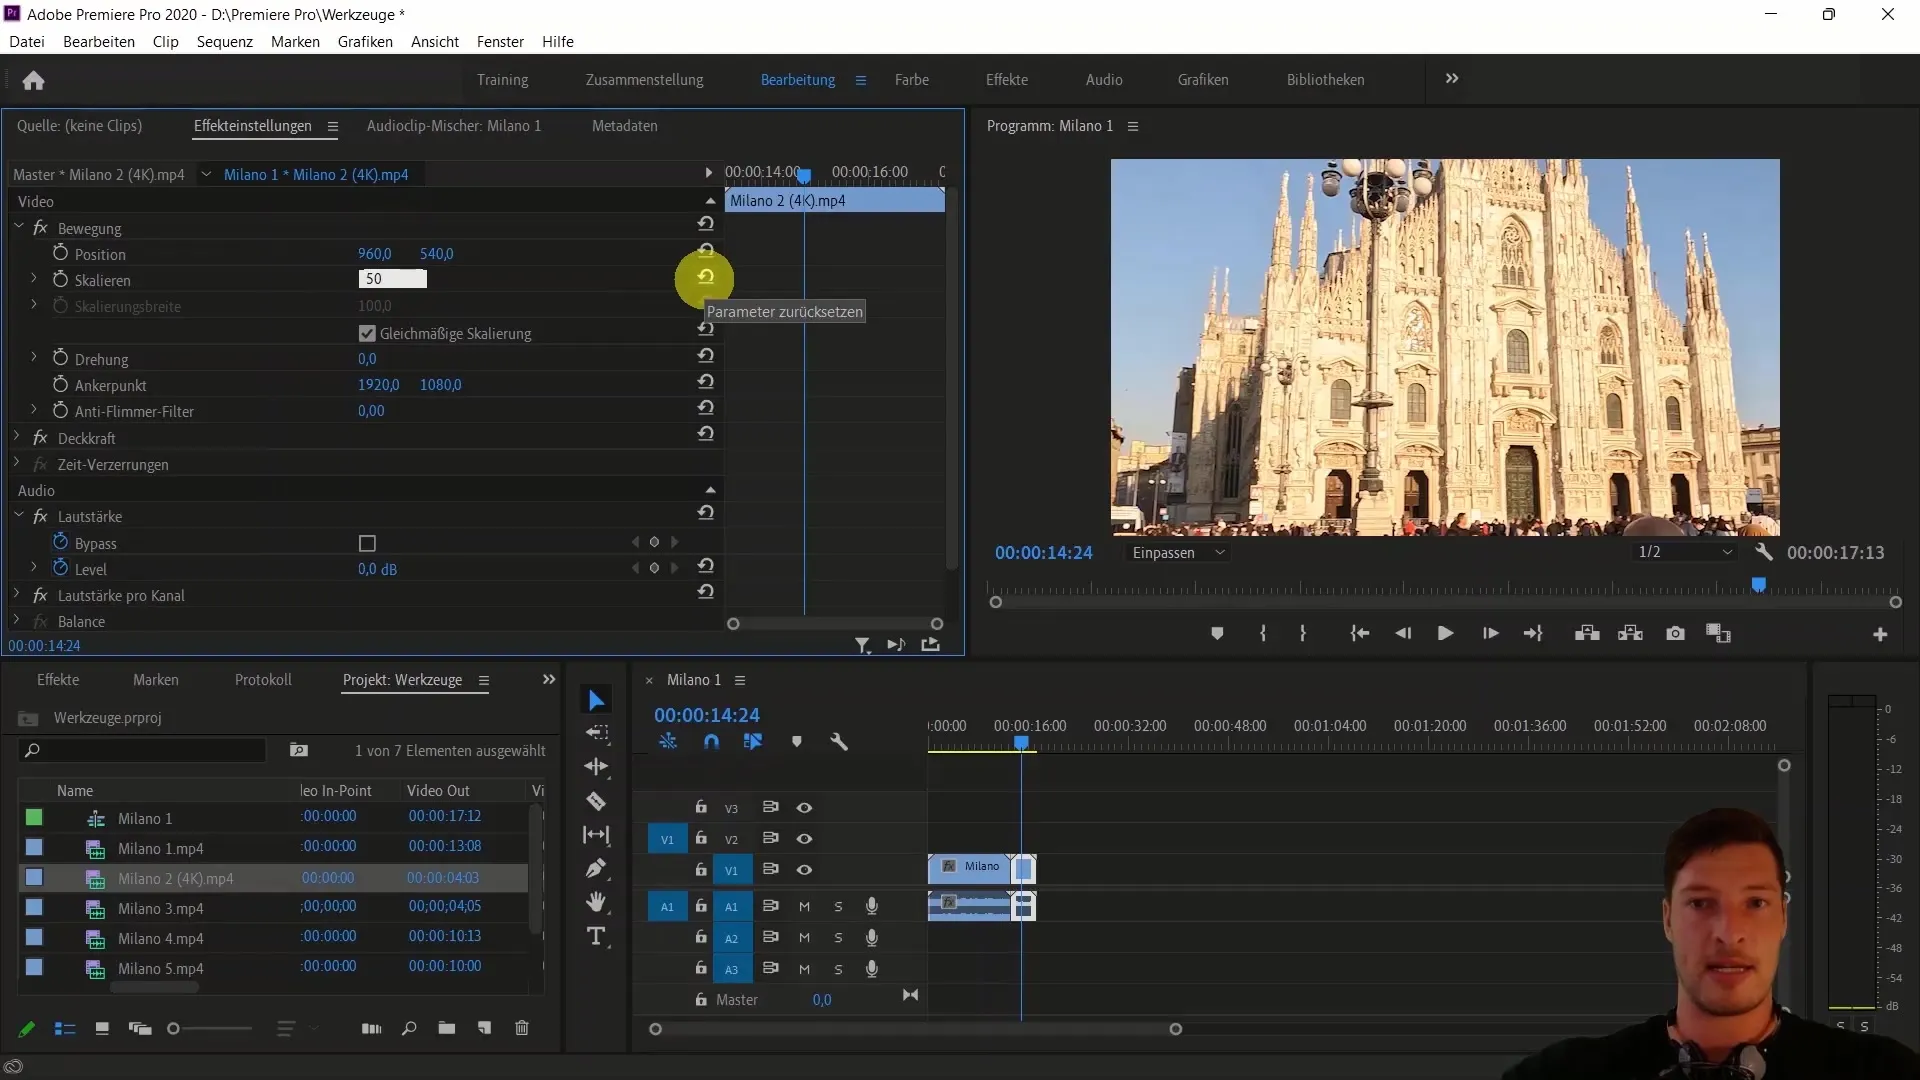The image size is (1920, 1080).
Task: Click the Extract button
Action: point(1630,634)
